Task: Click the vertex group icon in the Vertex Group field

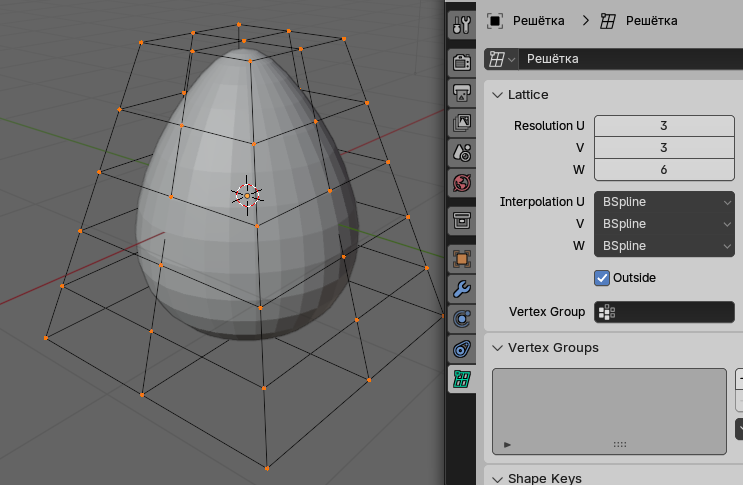Action: (x=607, y=312)
